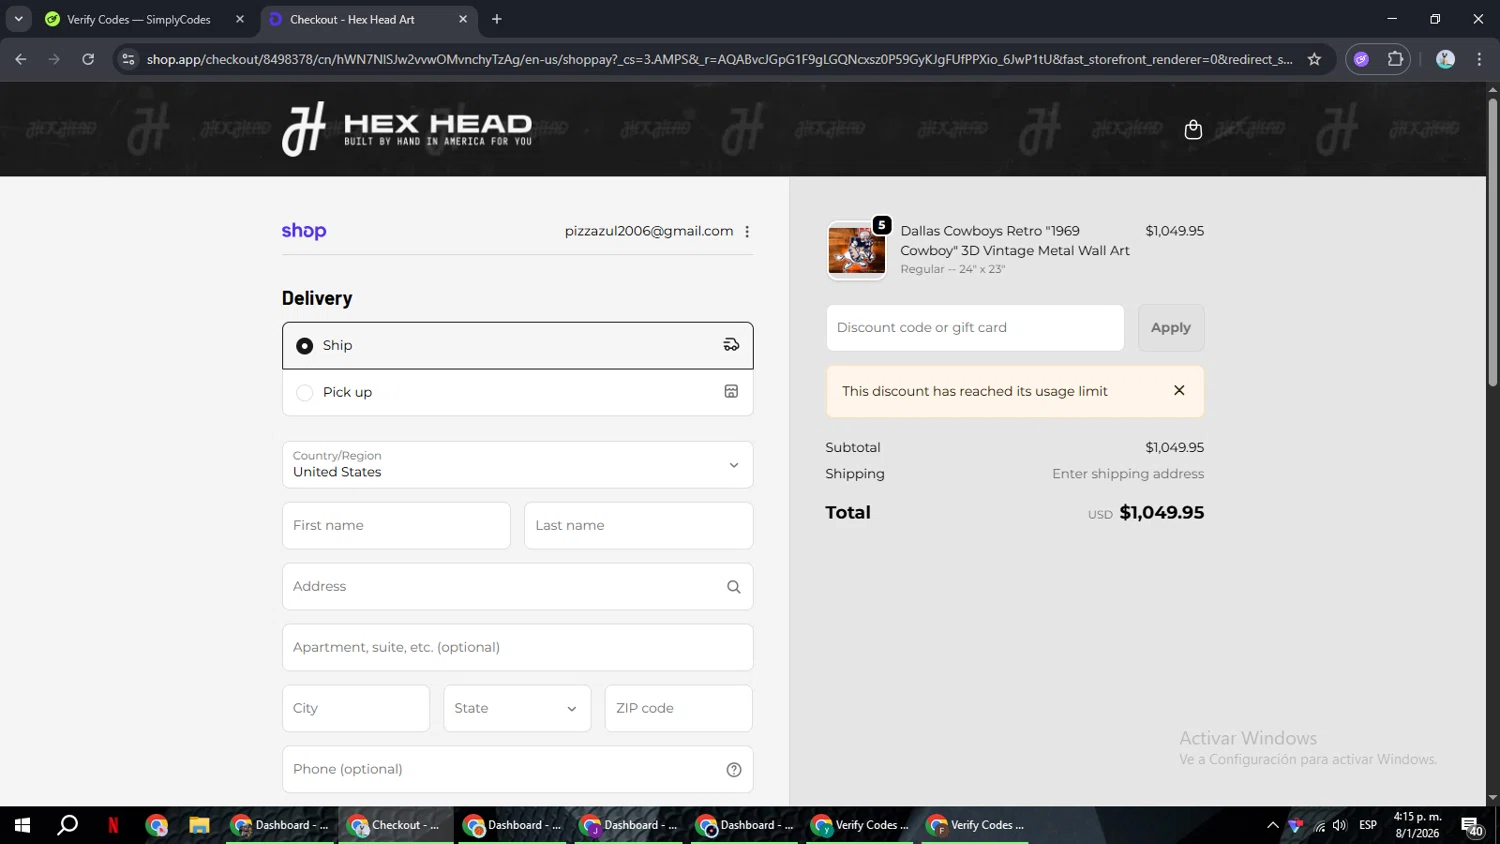The image size is (1500, 844).
Task: Click the Dallas Cowboys Retro product title
Action: coord(1015,241)
